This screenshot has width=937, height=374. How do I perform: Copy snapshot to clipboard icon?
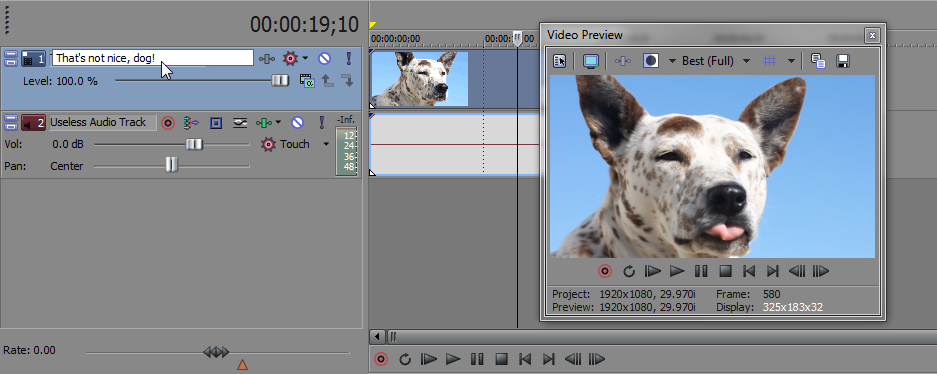coord(818,61)
